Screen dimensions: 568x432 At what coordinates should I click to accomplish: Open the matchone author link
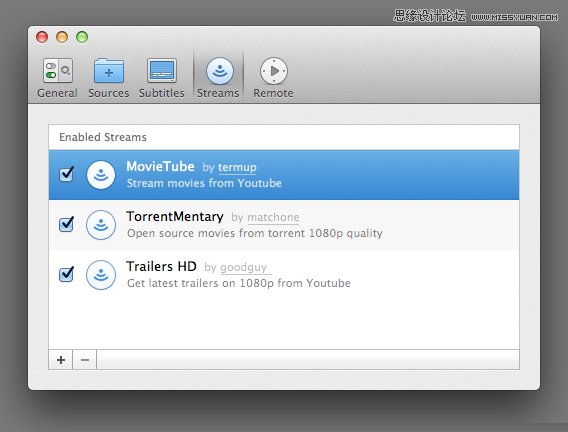(273, 217)
